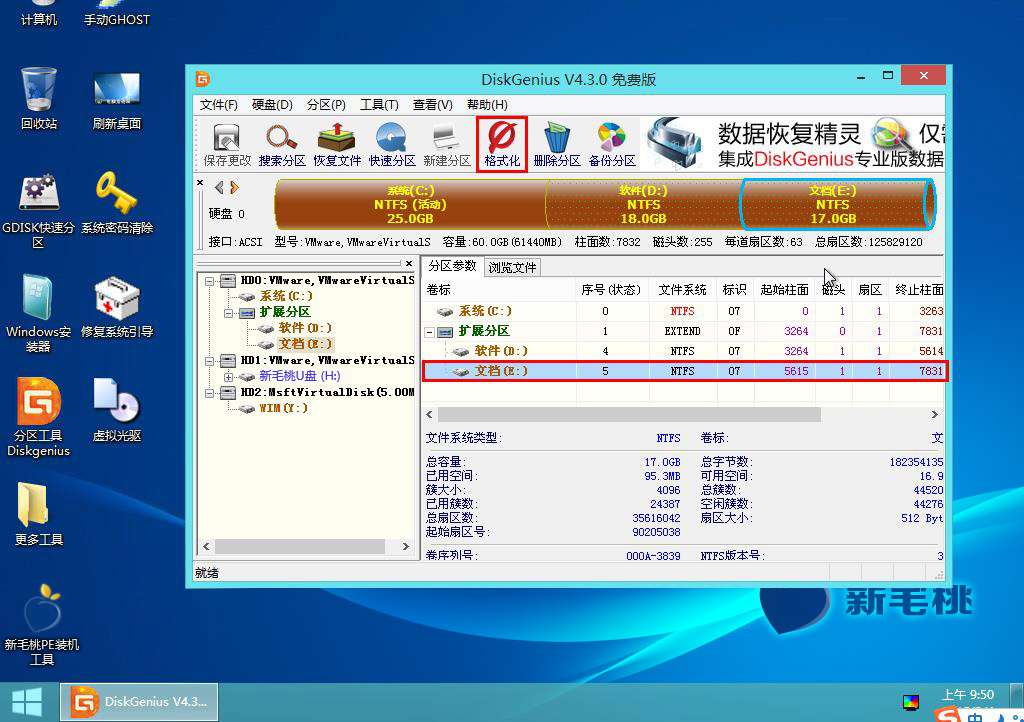Open 修复系统引导 toolbox icon
This screenshot has height=722, width=1024.
pos(117,307)
